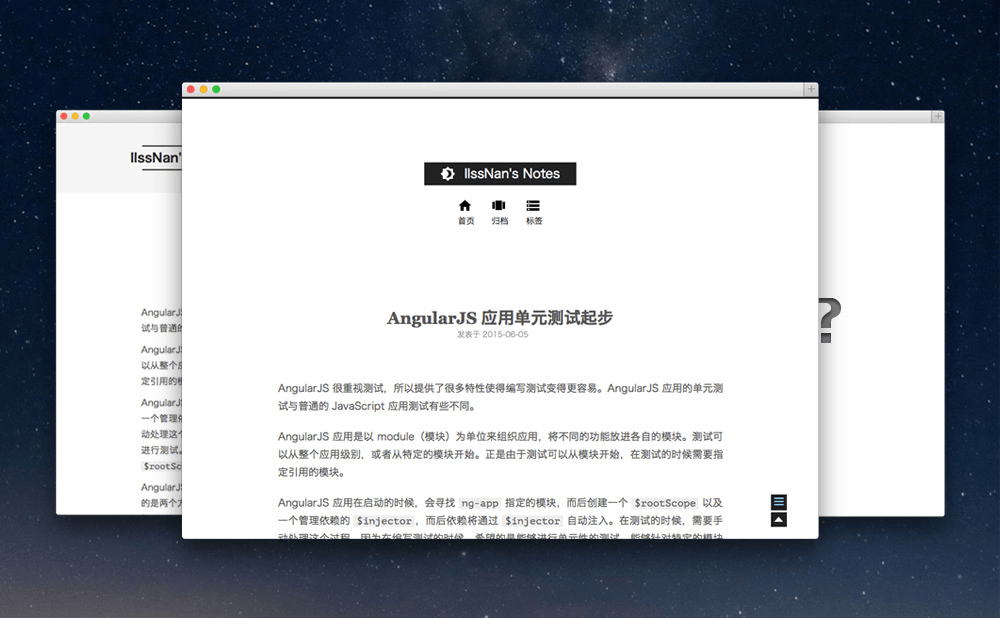Click the ng-app inline code link
The width and height of the screenshot is (1000, 618).
(x=478, y=503)
